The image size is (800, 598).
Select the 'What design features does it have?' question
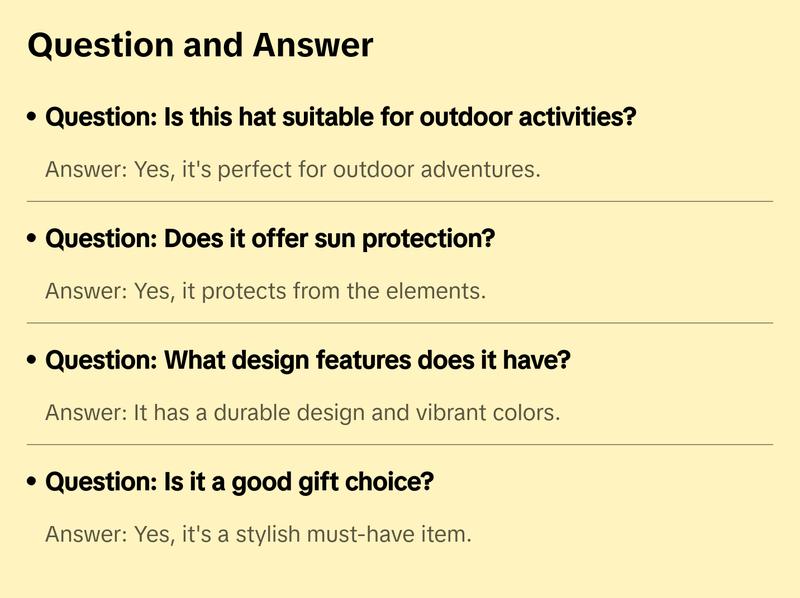308,360
